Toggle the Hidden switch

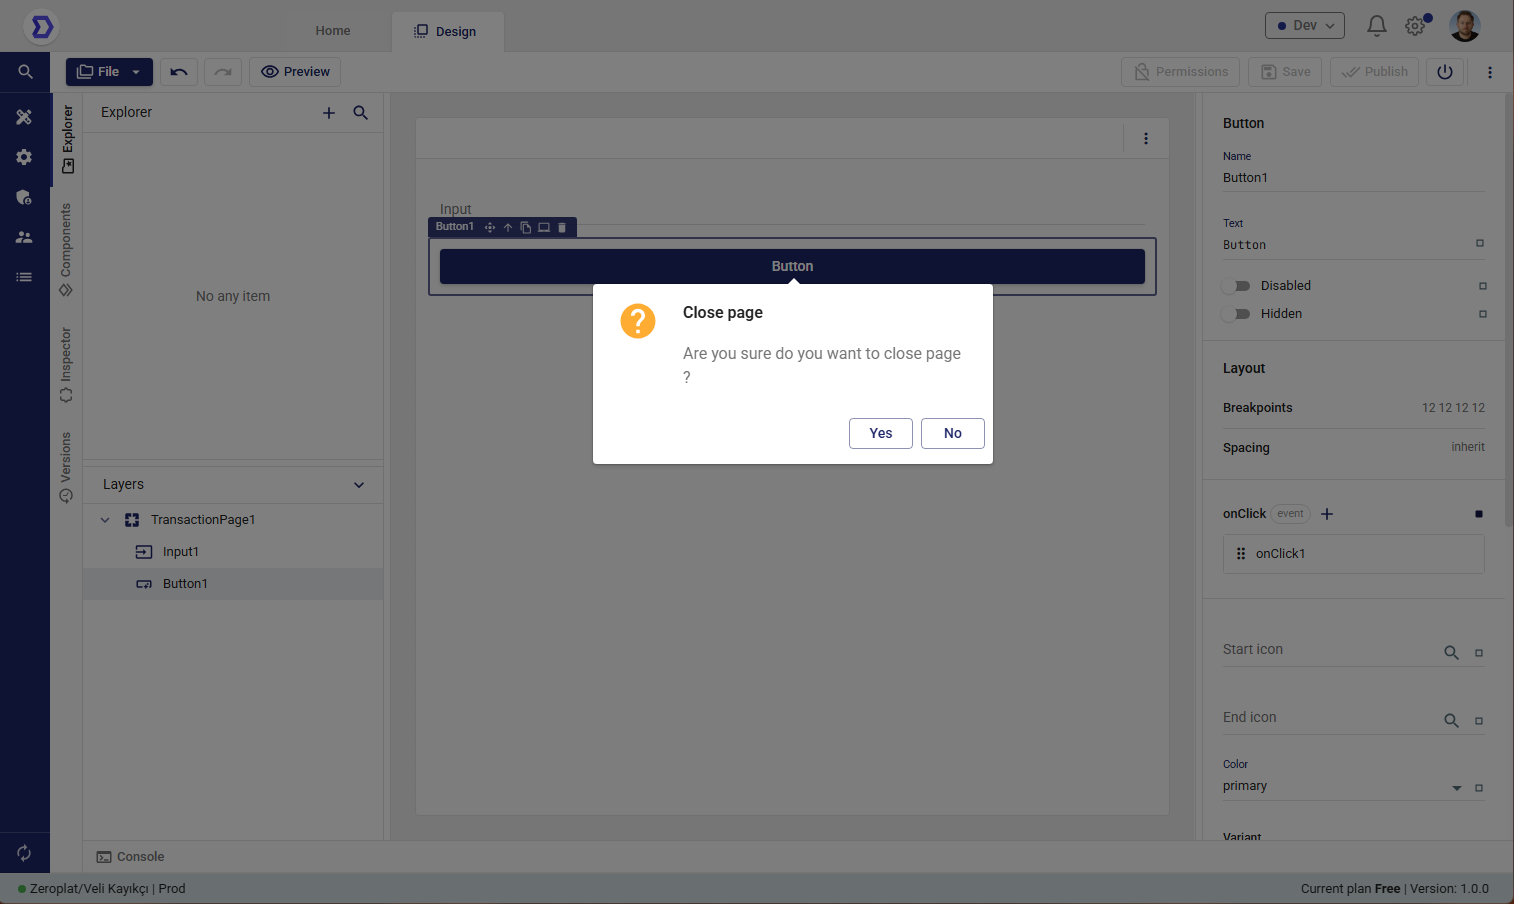[x=1236, y=314]
